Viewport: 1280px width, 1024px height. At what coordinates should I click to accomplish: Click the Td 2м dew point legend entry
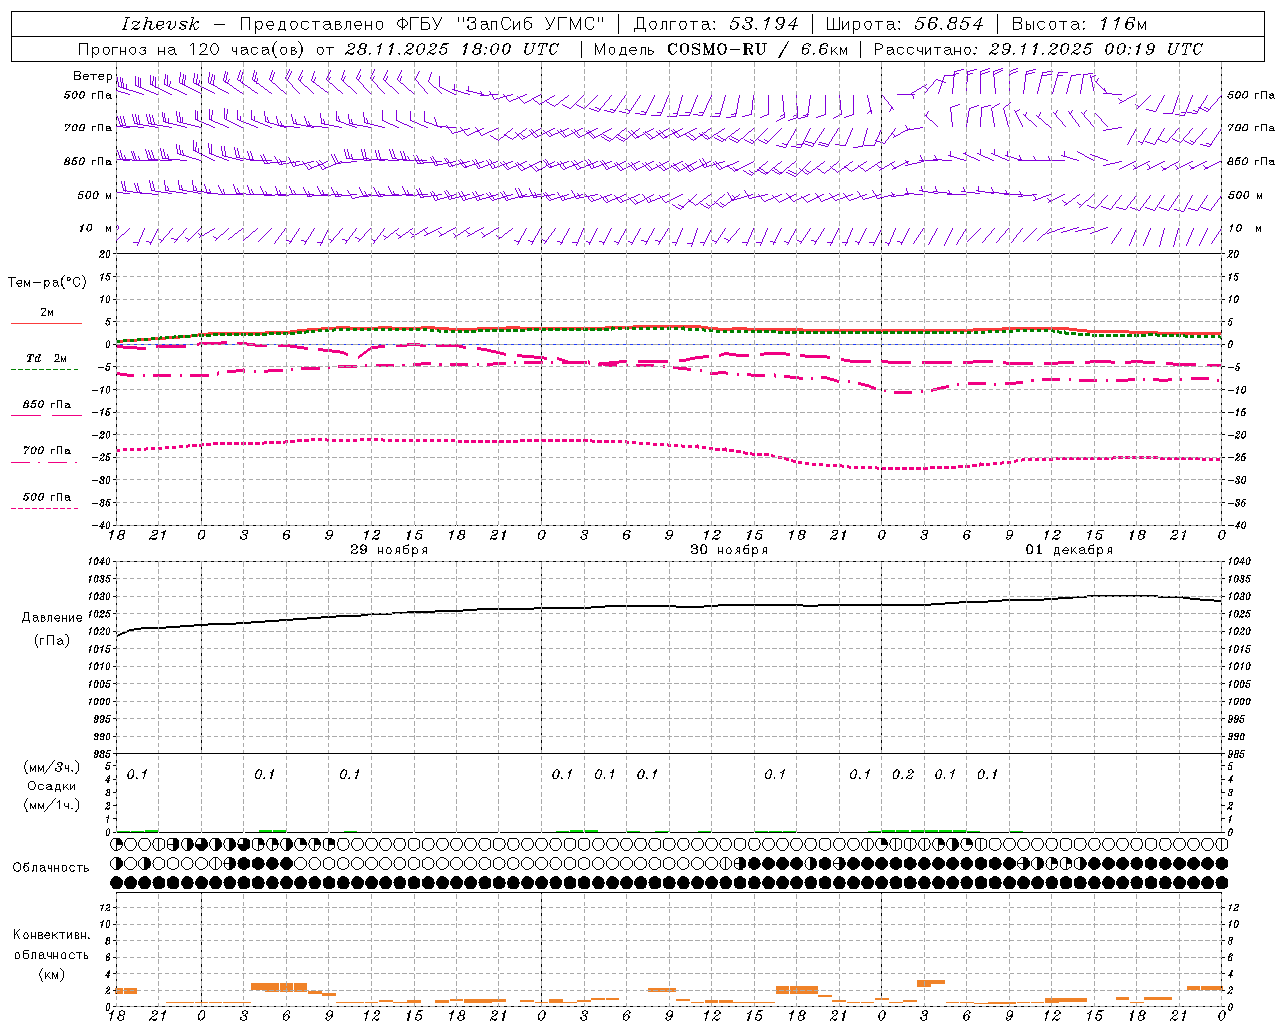click(46, 358)
